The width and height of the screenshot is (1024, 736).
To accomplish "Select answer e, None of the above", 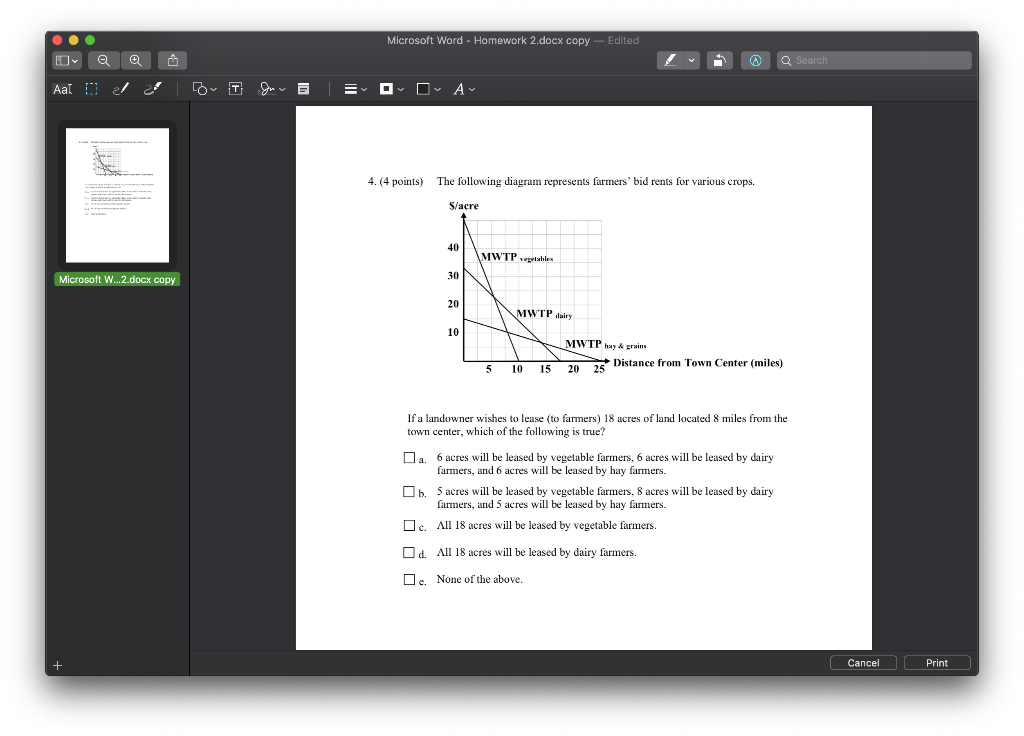I will [x=410, y=579].
